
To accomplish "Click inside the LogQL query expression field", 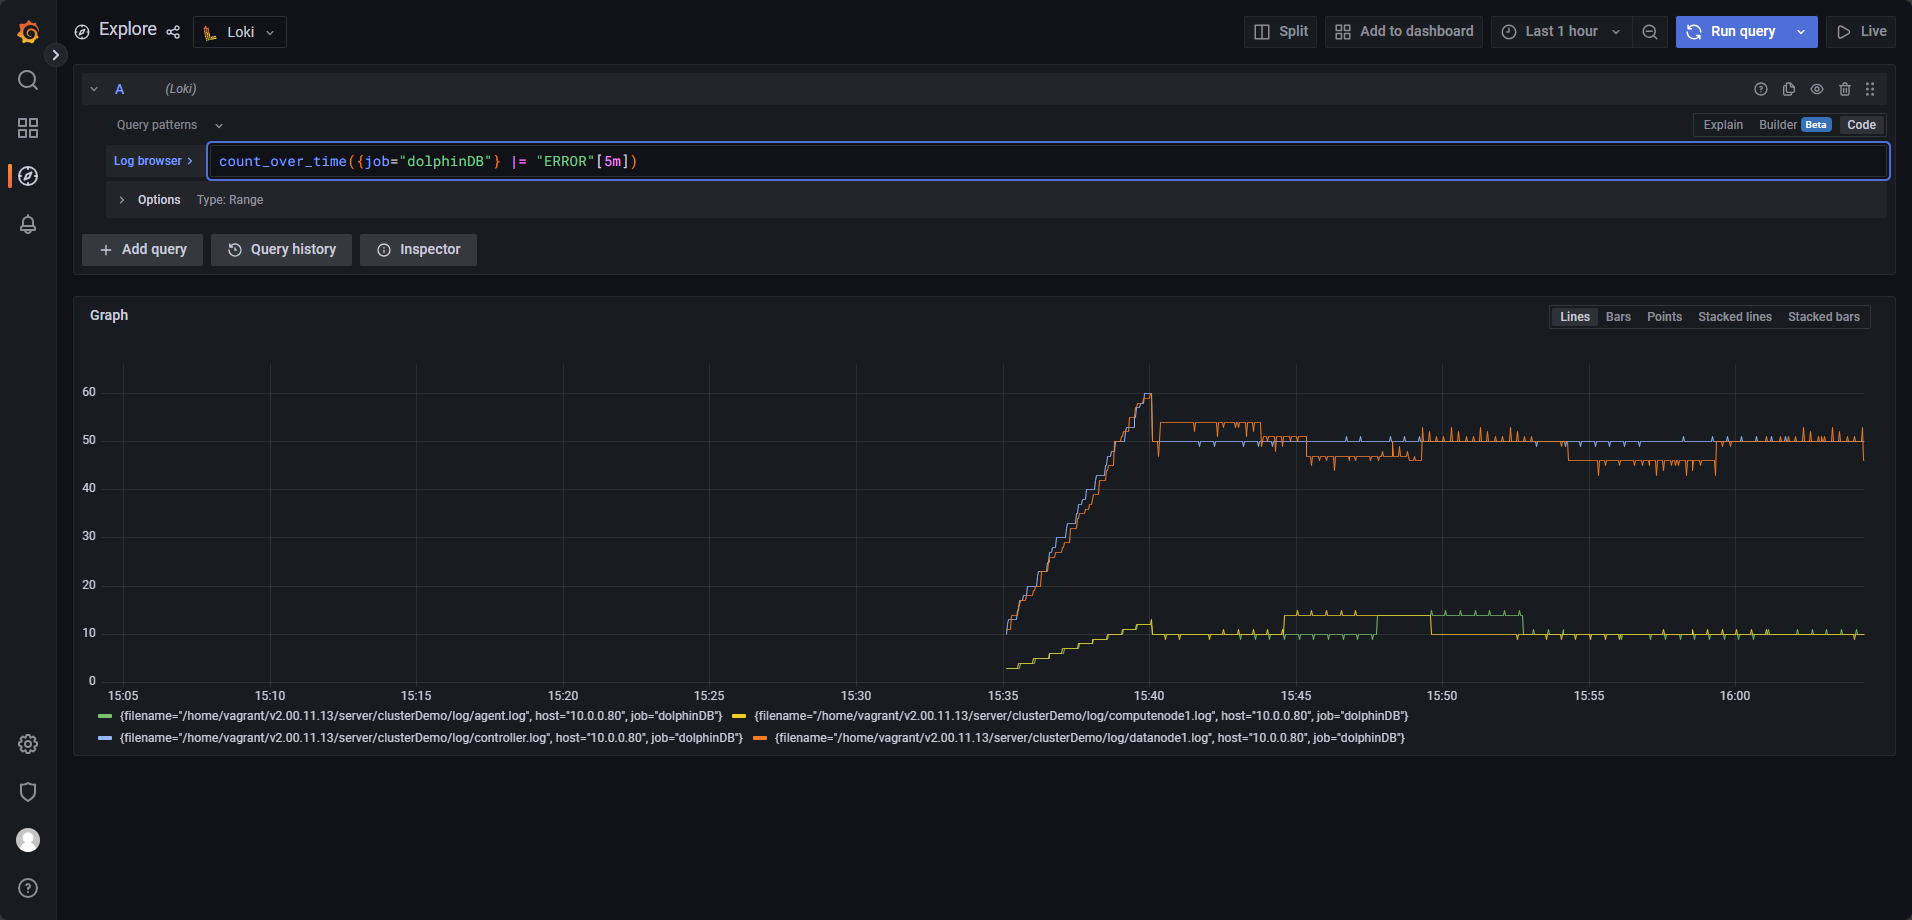I will point(800,160).
